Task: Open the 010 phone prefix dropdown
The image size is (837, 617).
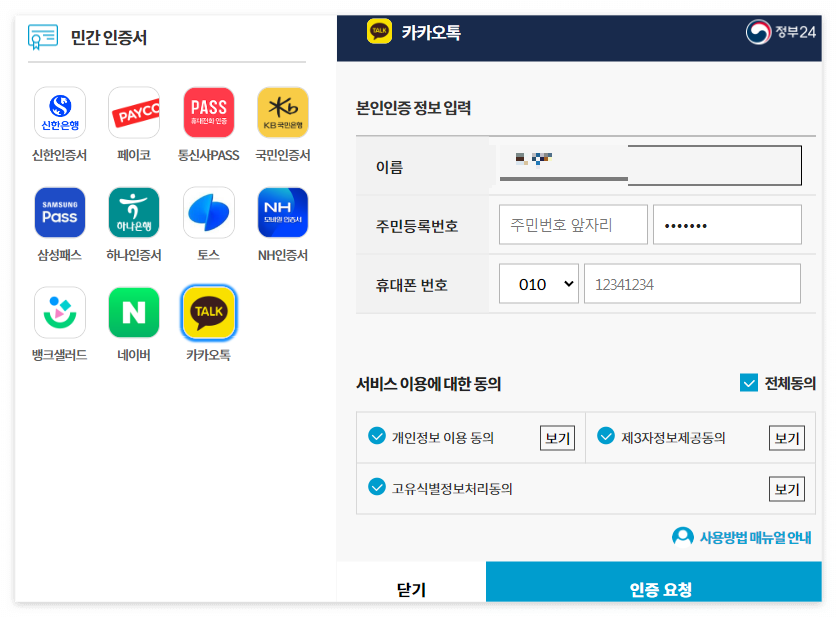Action: tap(539, 284)
